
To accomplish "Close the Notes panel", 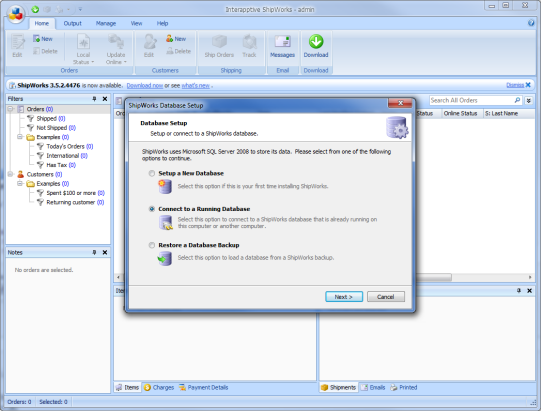I will [105, 253].
